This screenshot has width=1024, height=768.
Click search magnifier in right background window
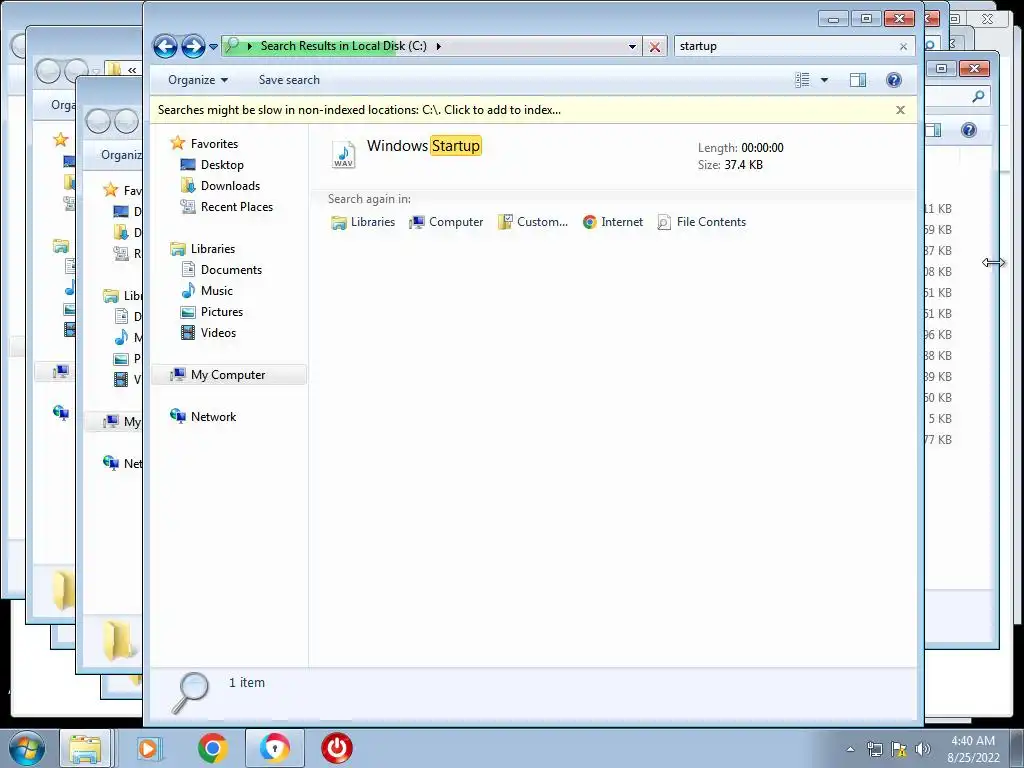click(x=978, y=97)
